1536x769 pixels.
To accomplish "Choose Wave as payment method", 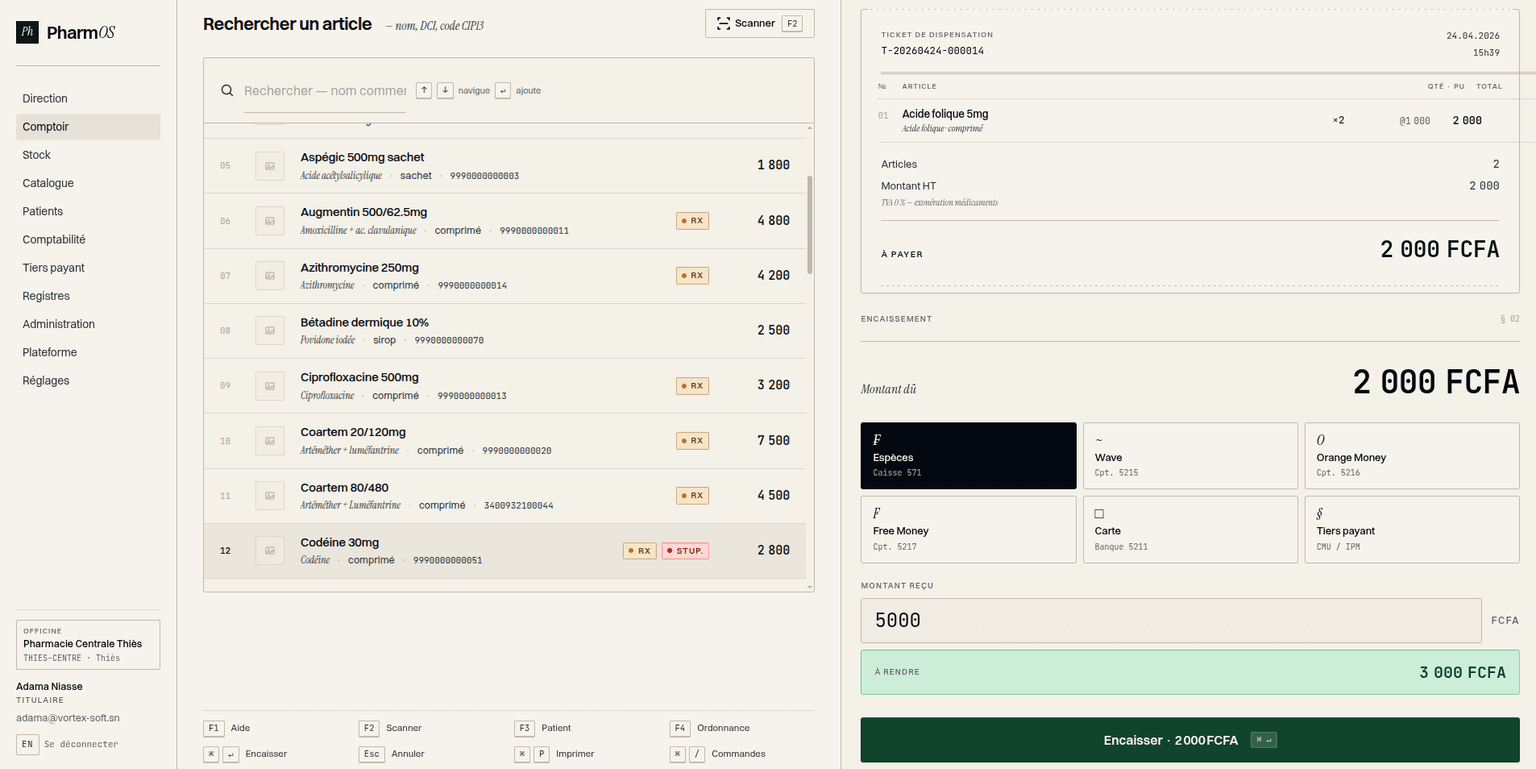I will [1190, 456].
